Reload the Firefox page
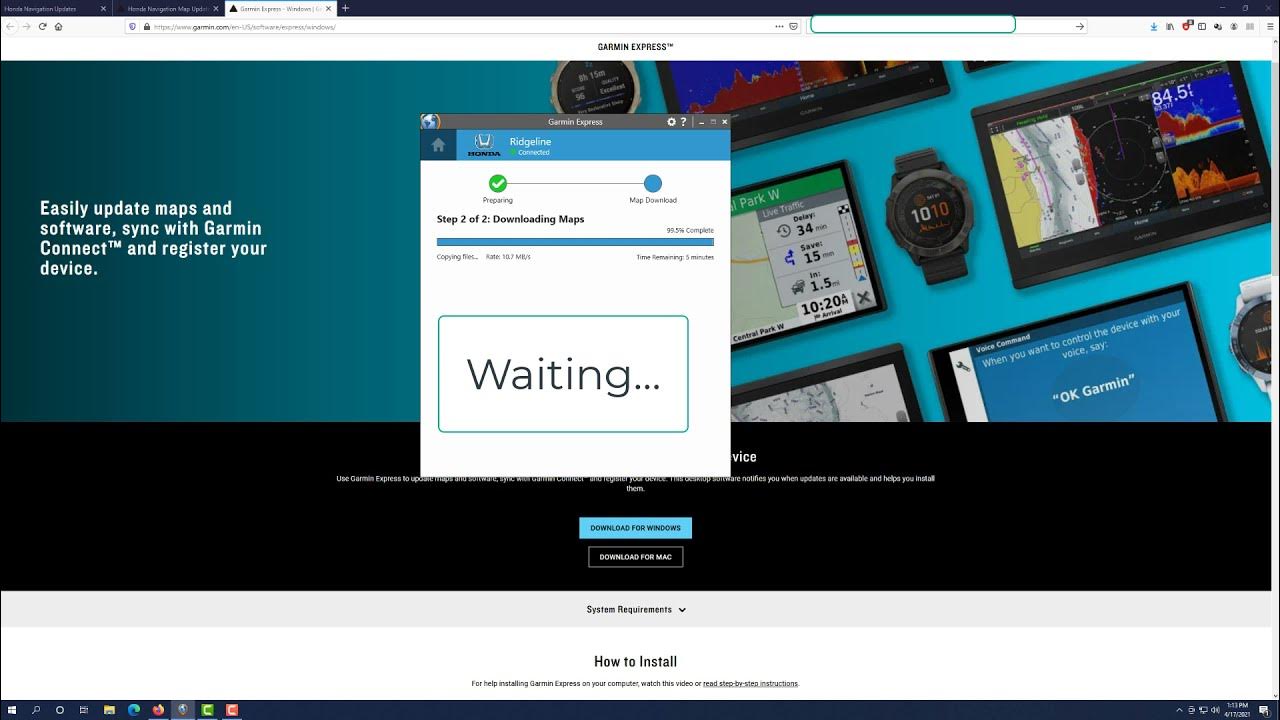This screenshot has width=1280, height=720. (42, 26)
